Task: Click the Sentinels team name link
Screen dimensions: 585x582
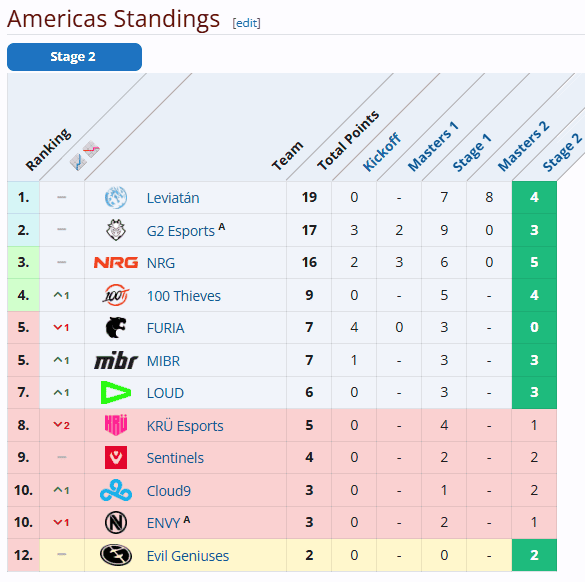Action: pyautogui.click(x=175, y=458)
